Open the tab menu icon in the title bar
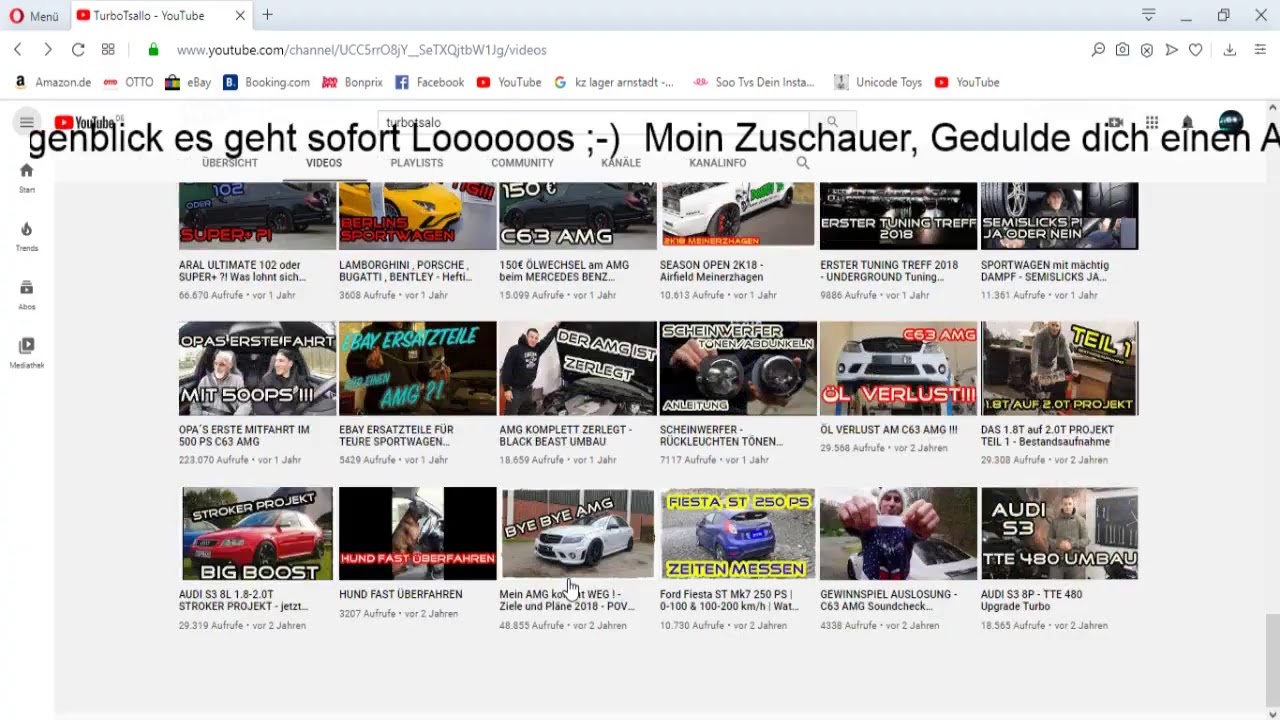The width and height of the screenshot is (1280, 720). coord(1149,15)
